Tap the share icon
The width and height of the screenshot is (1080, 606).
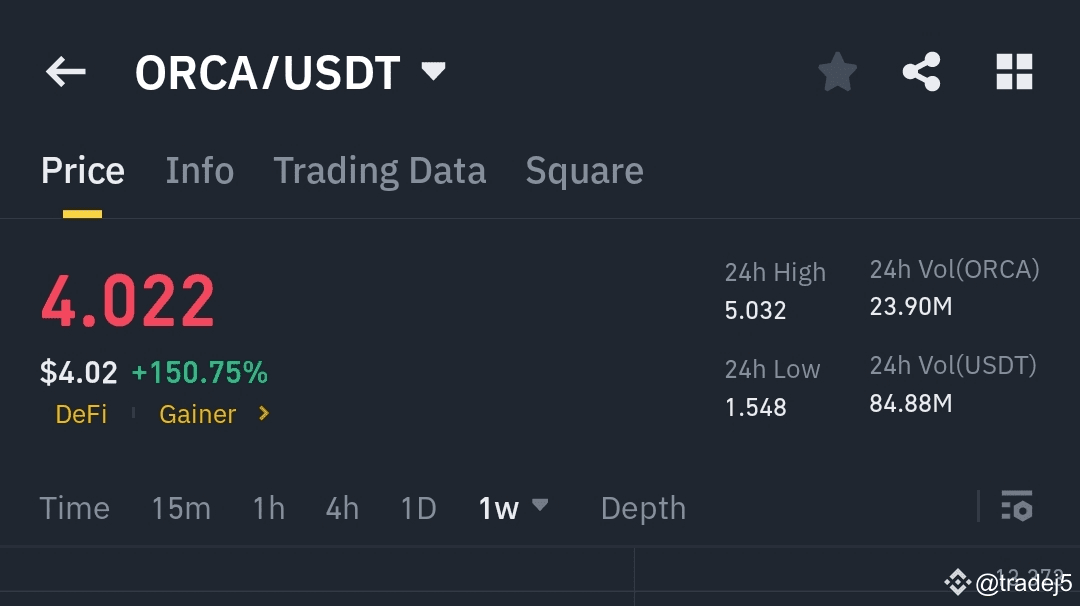click(x=921, y=72)
